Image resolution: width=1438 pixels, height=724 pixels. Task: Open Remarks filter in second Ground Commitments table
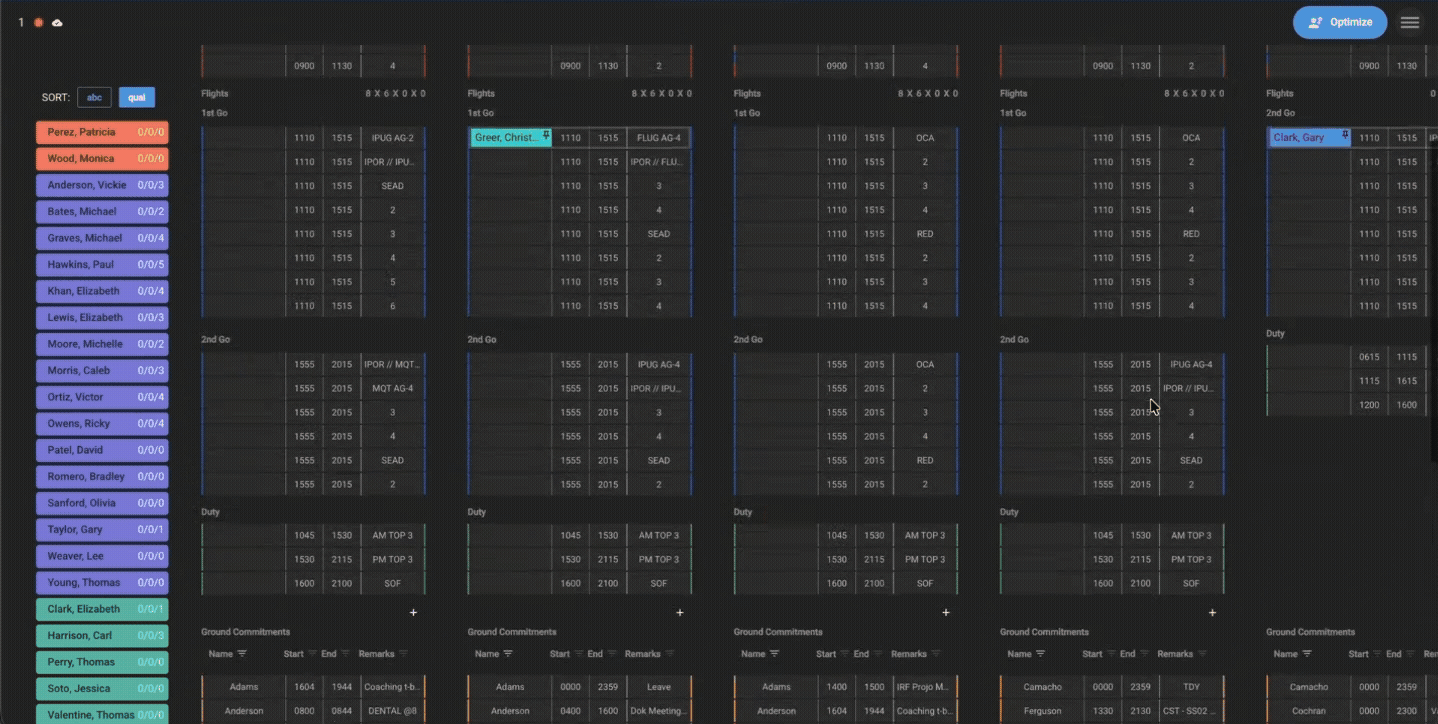coord(670,654)
